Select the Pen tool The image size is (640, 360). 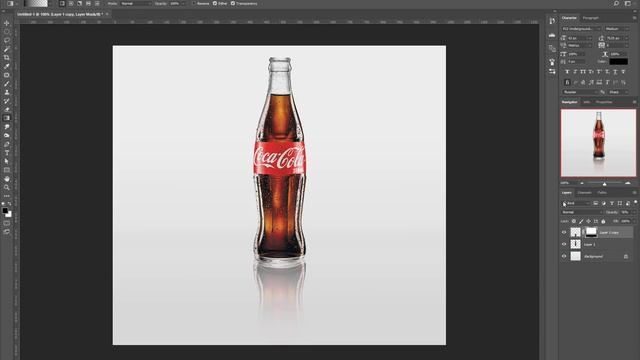tap(7, 144)
